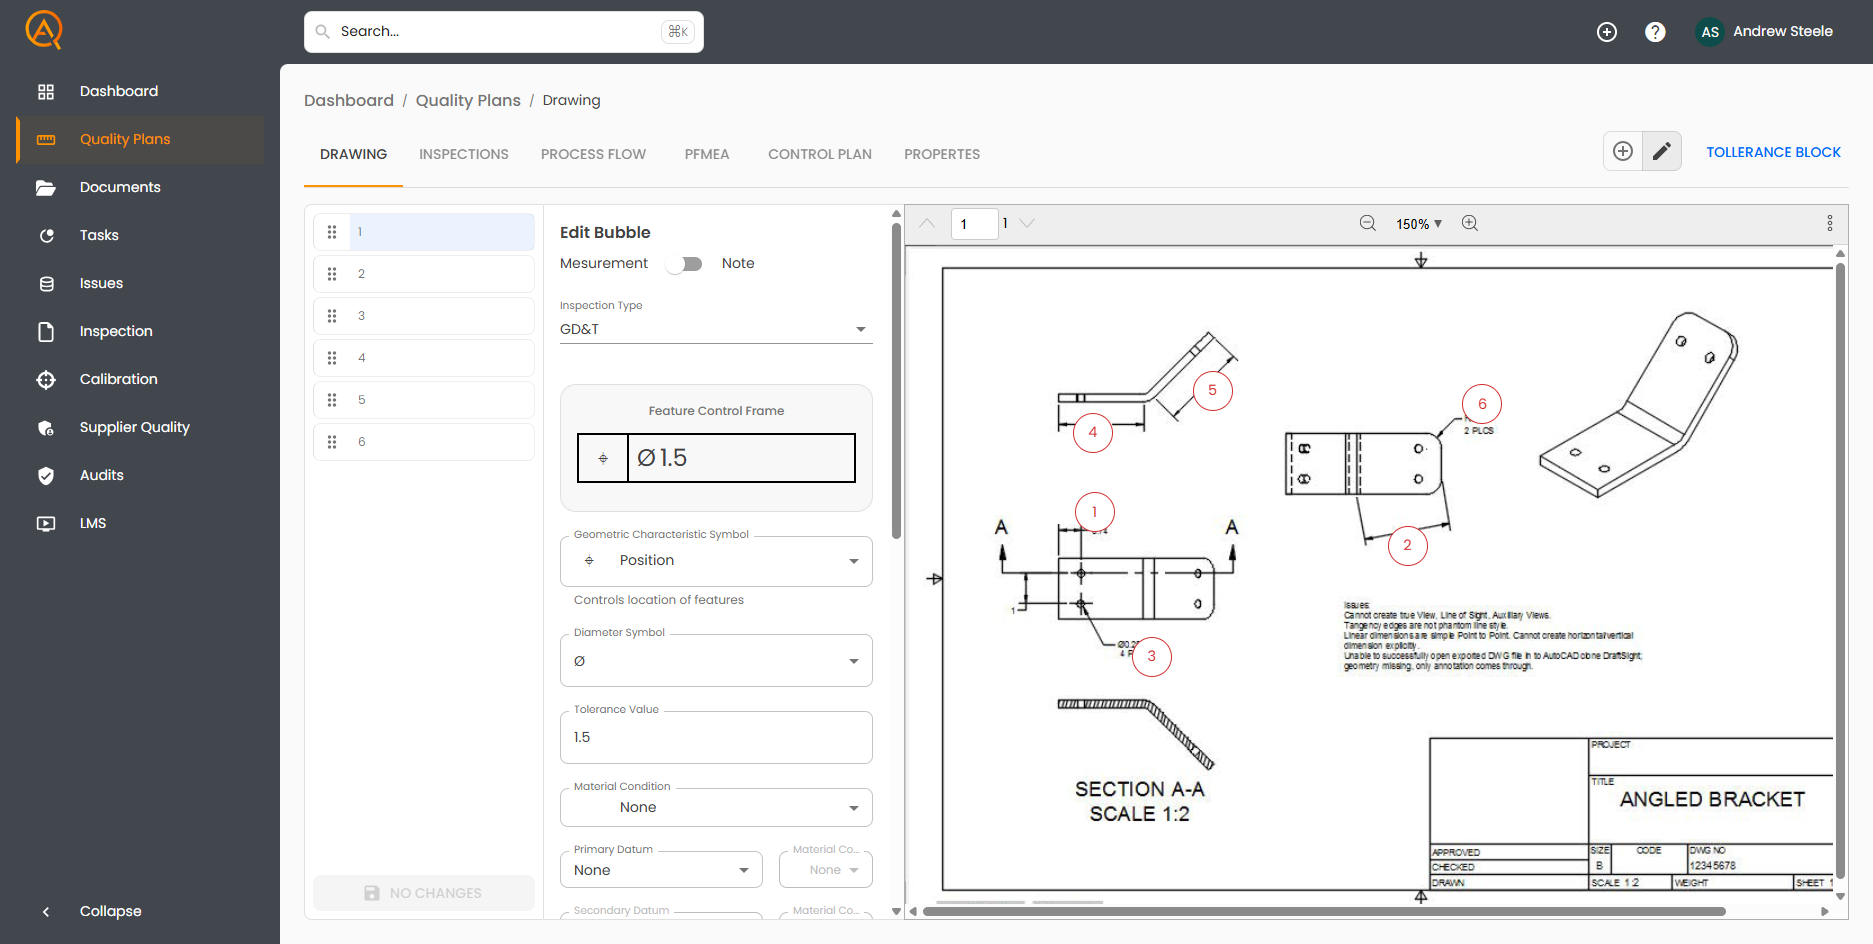Change the Geometric Characteristic Symbol from Position

point(853,561)
